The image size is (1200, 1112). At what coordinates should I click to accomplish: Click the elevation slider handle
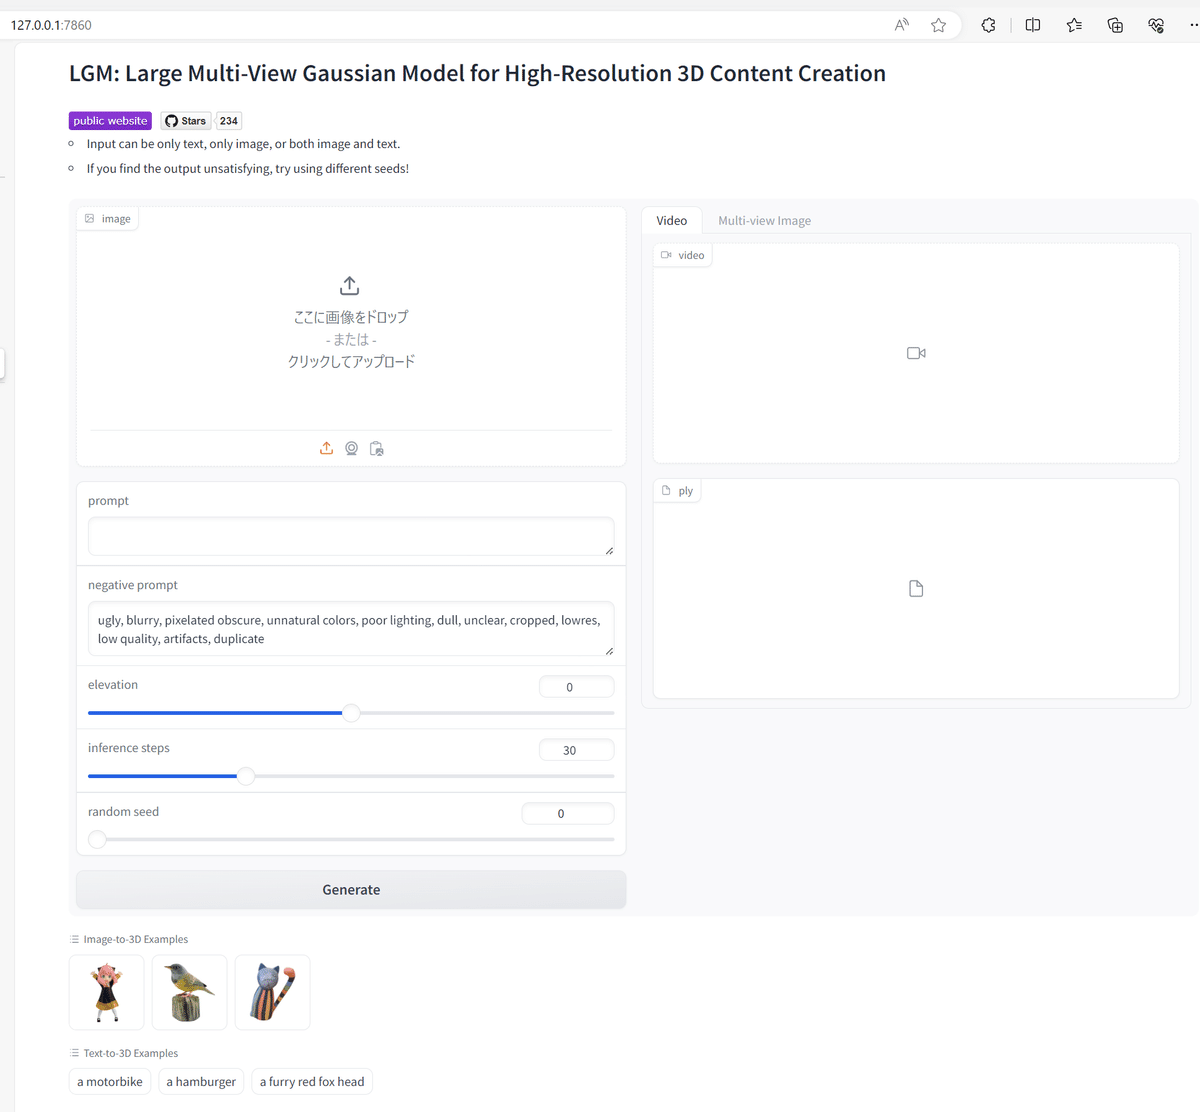351,713
